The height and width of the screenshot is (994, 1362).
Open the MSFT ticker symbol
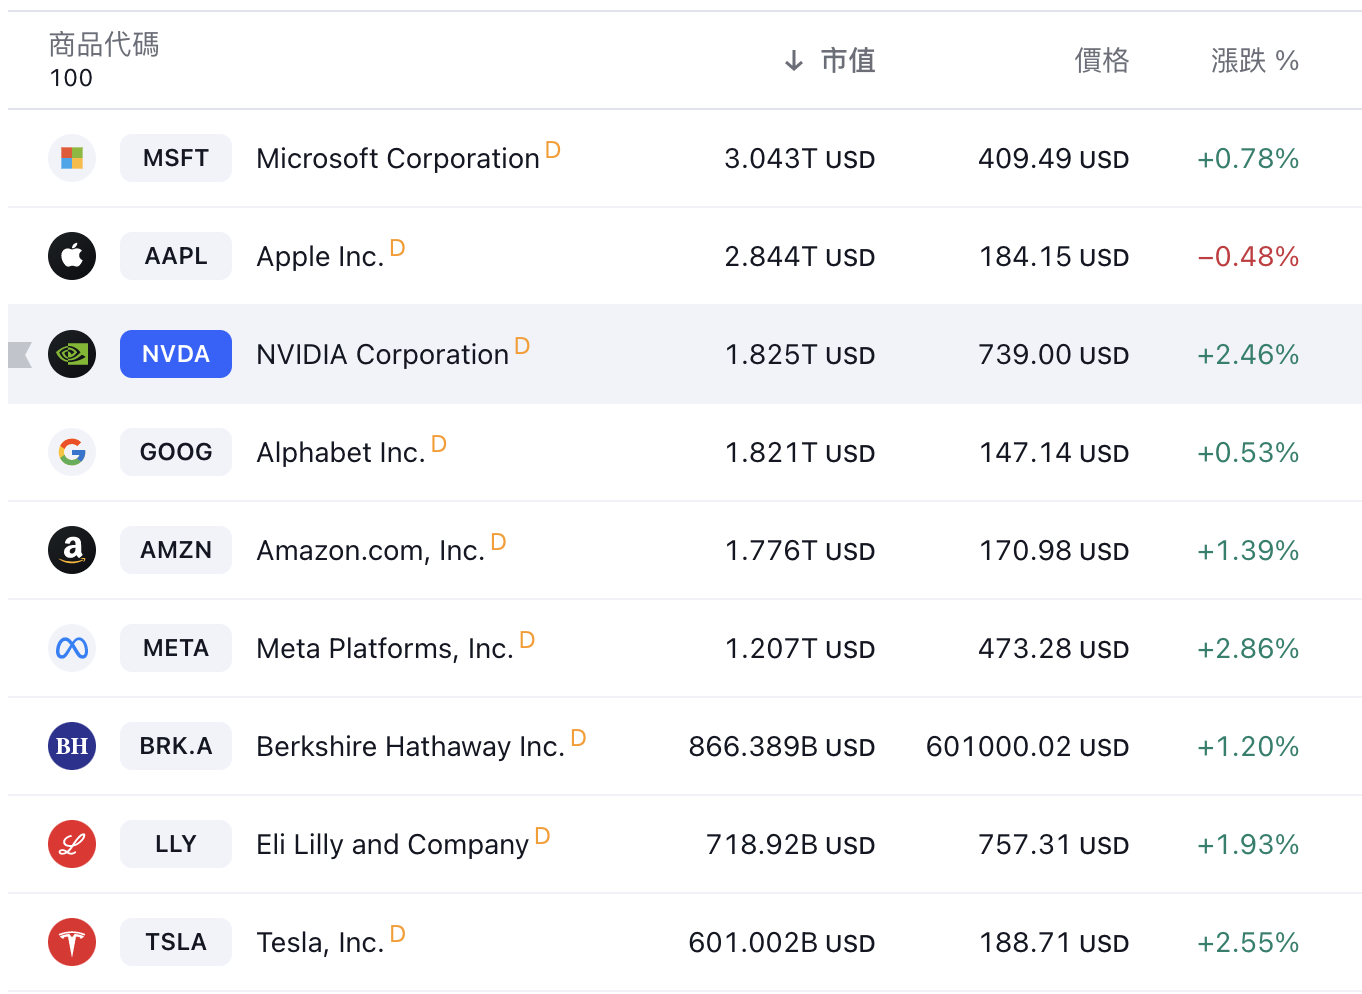176,158
